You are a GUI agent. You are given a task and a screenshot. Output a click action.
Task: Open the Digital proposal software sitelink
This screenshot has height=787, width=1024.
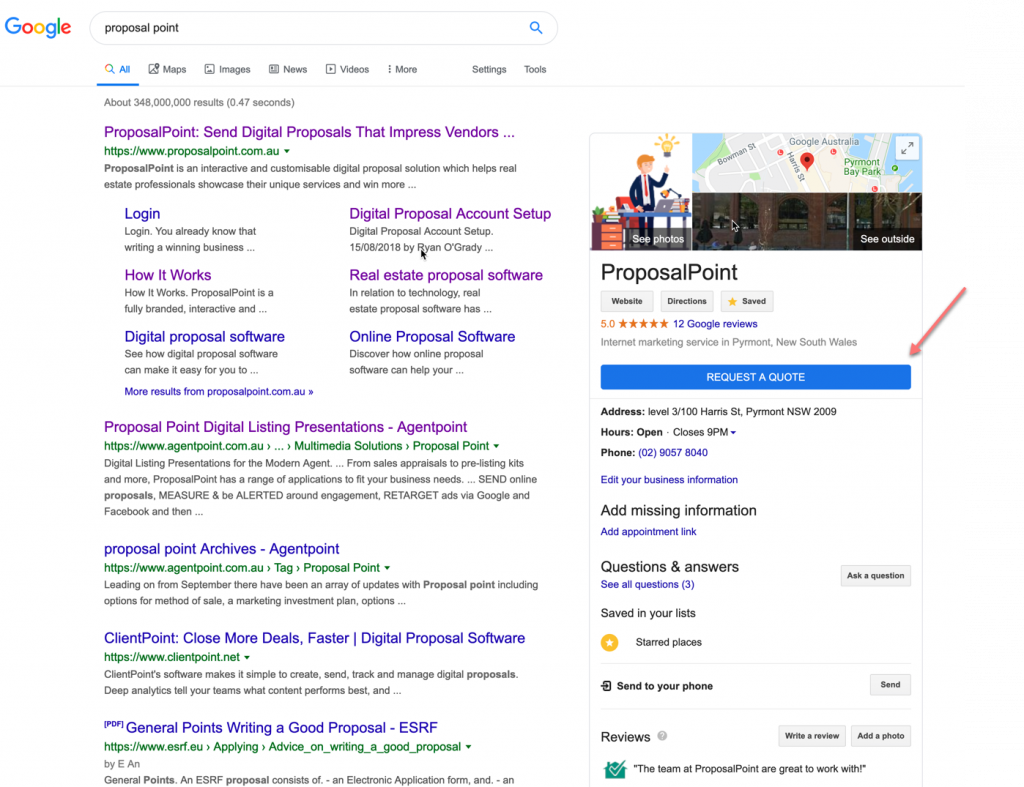(x=204, y=336)
